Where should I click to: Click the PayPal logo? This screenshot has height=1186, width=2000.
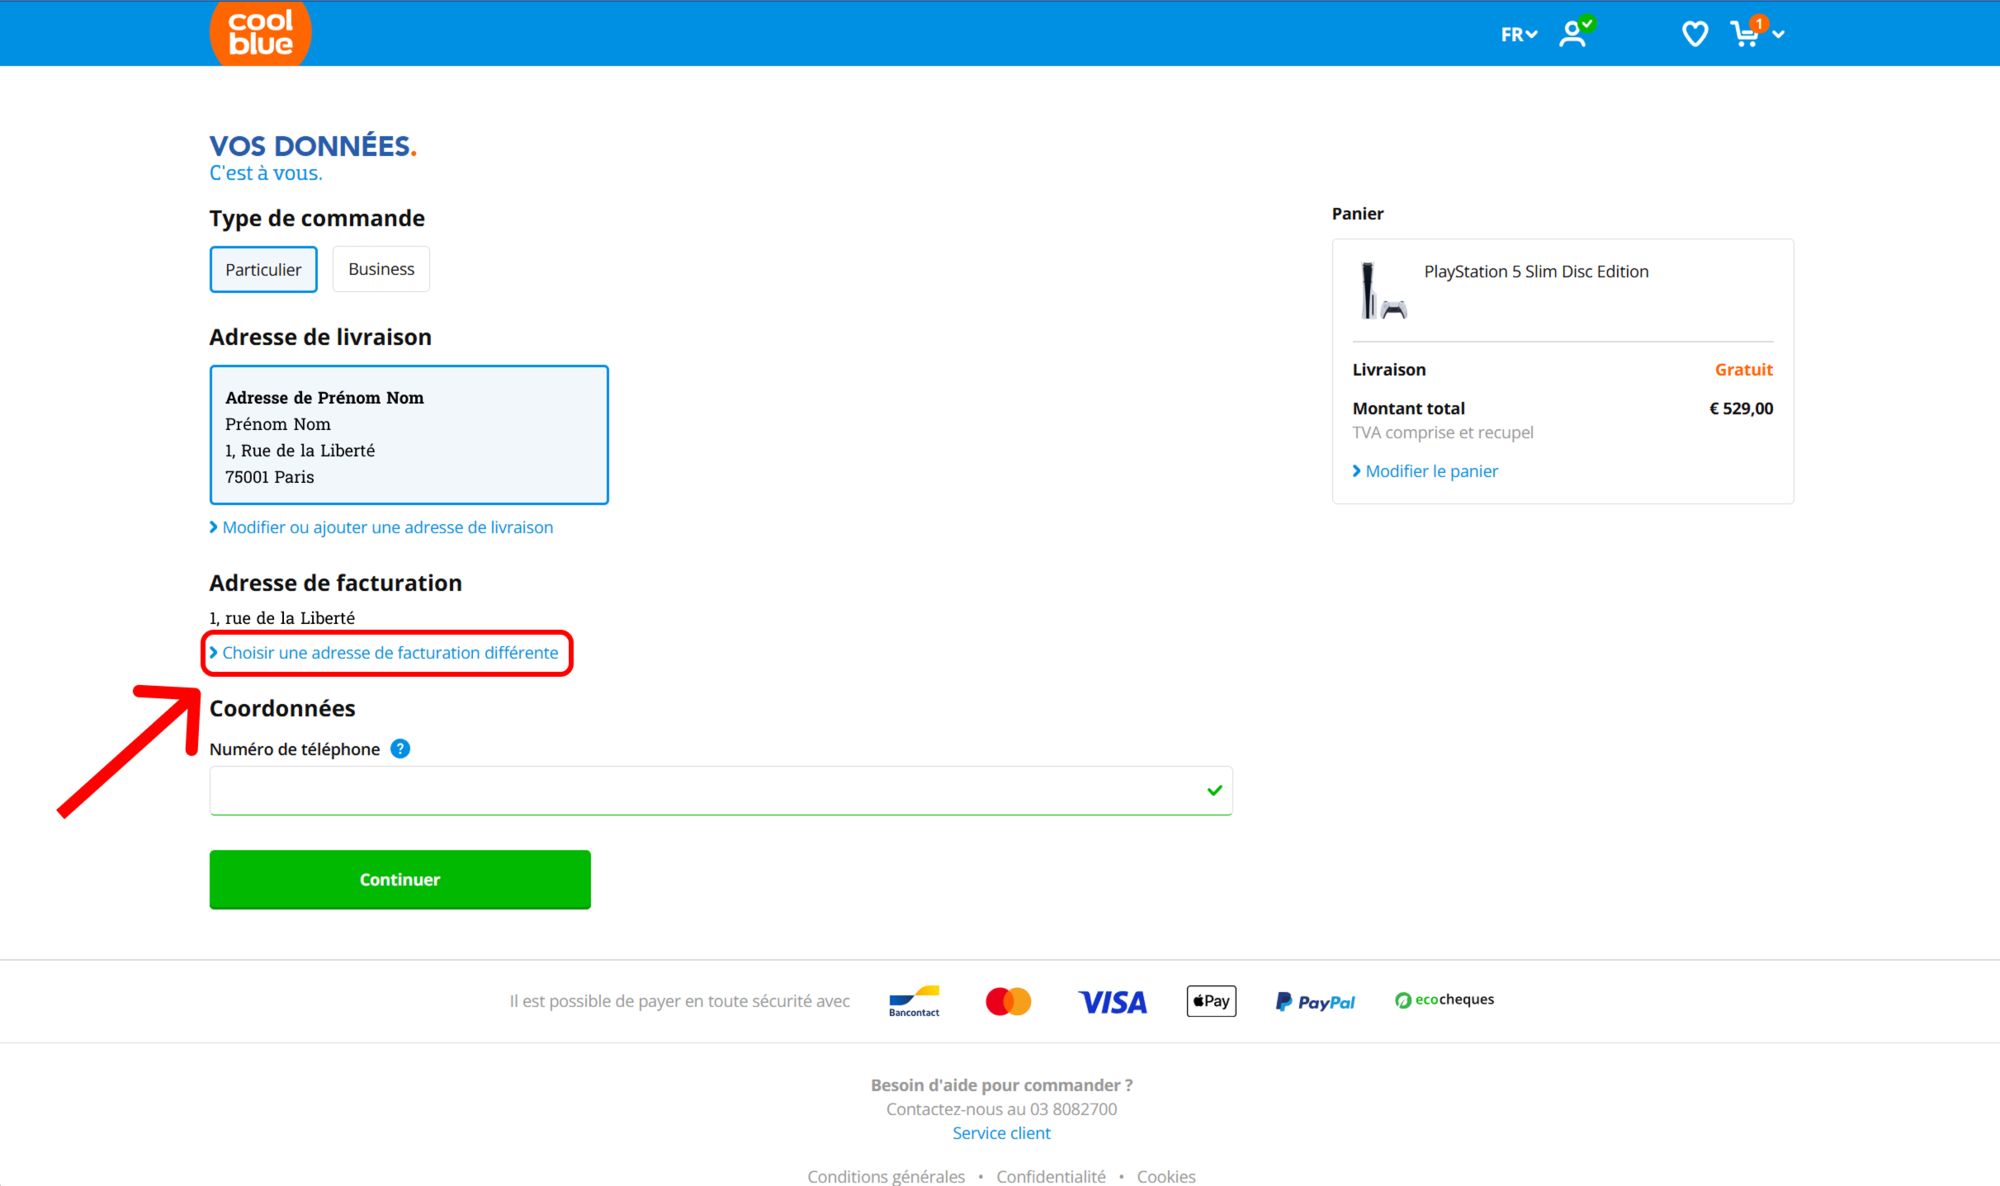point(1315,1002)
